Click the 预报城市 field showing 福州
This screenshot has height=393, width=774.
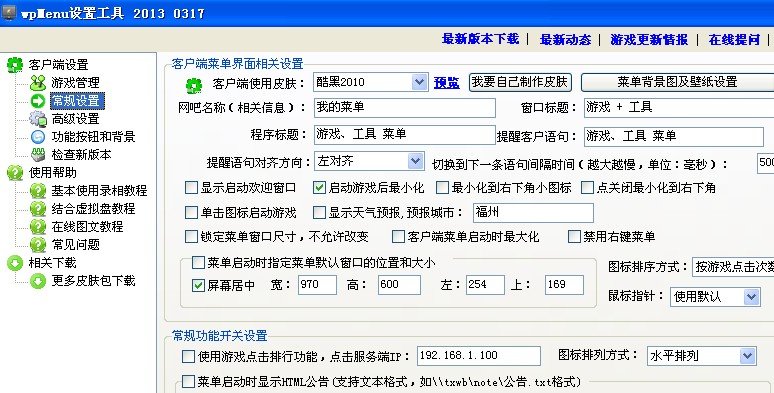coord(533,213)
